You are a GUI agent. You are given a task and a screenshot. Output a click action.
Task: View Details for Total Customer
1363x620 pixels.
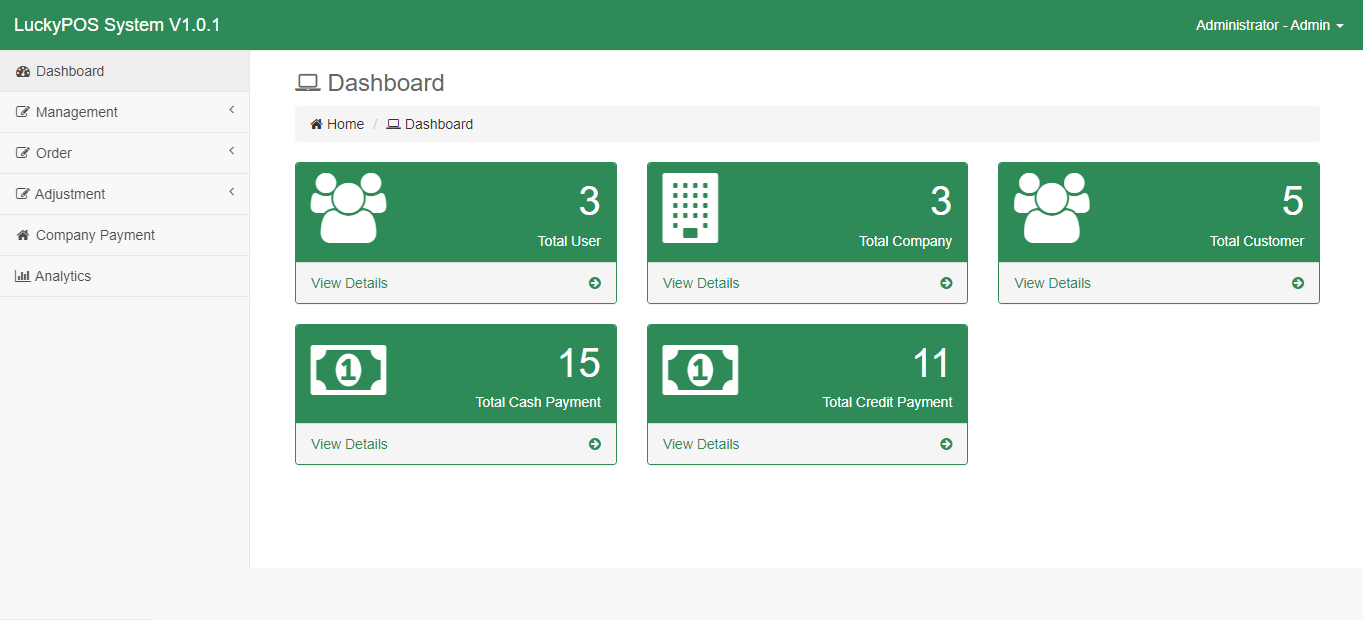tap(1052, 283)
